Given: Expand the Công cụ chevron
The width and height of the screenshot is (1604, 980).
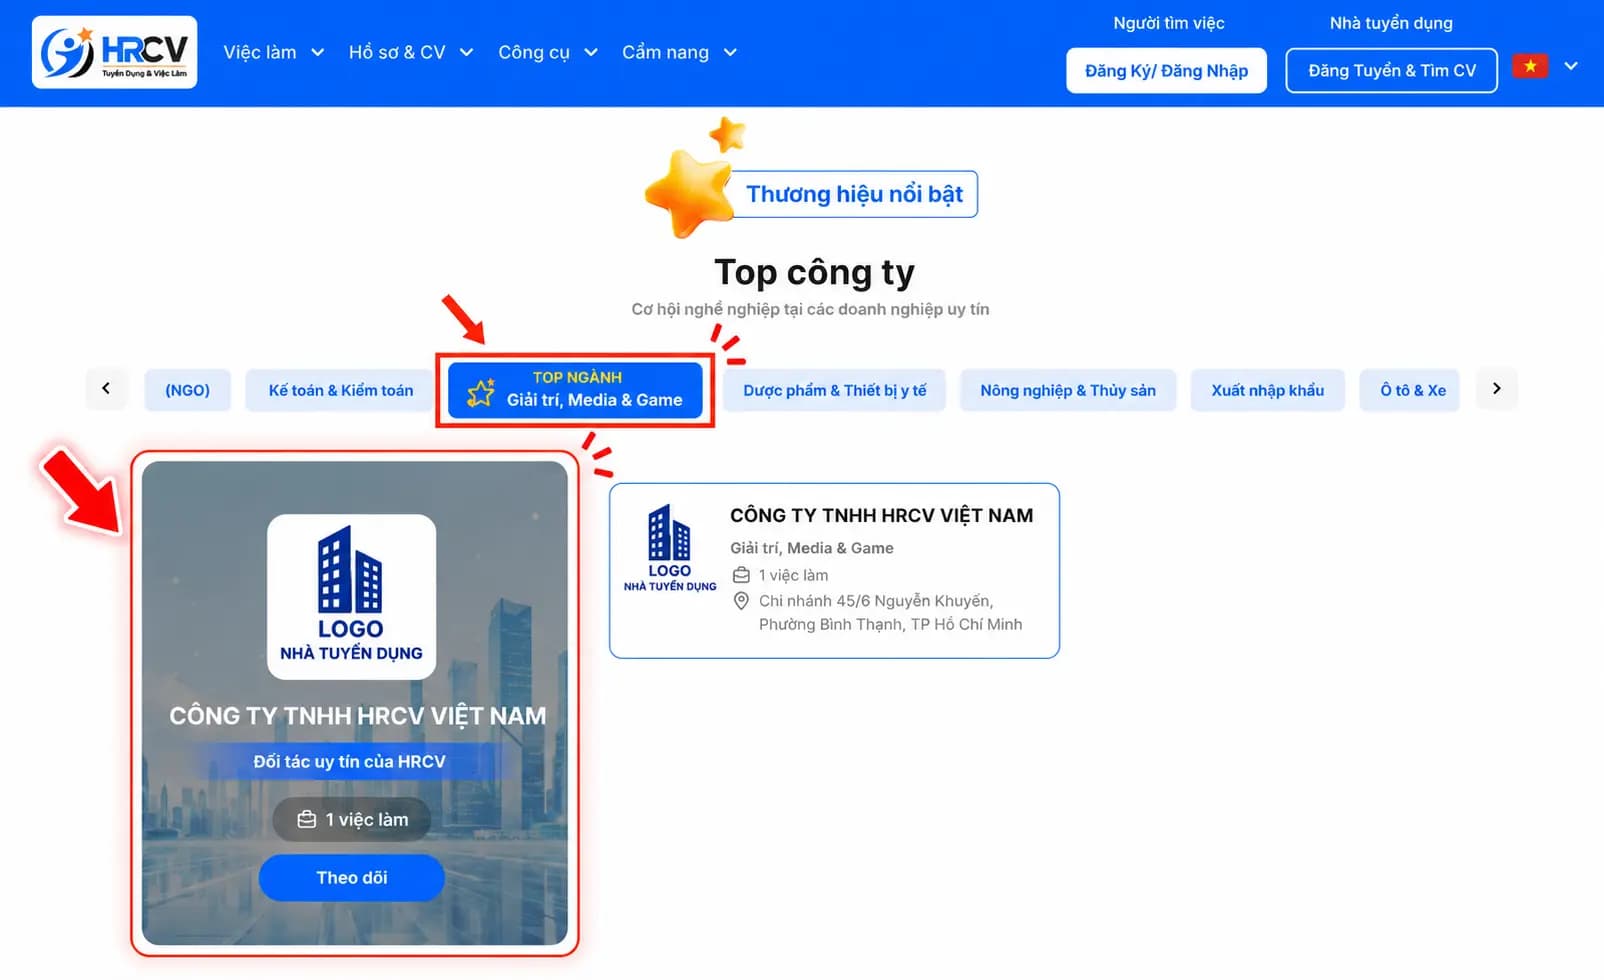Looking at the screenshot, I should [x=591, y=52].
